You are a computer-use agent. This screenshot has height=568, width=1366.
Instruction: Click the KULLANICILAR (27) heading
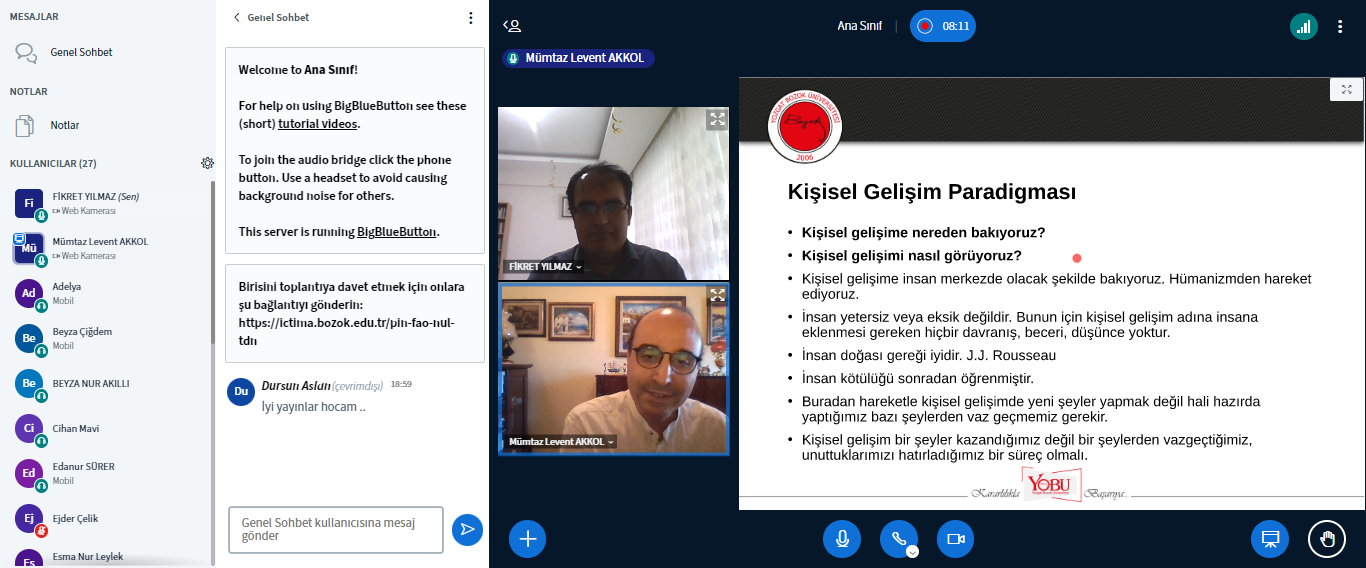click(x=53, y=163)
